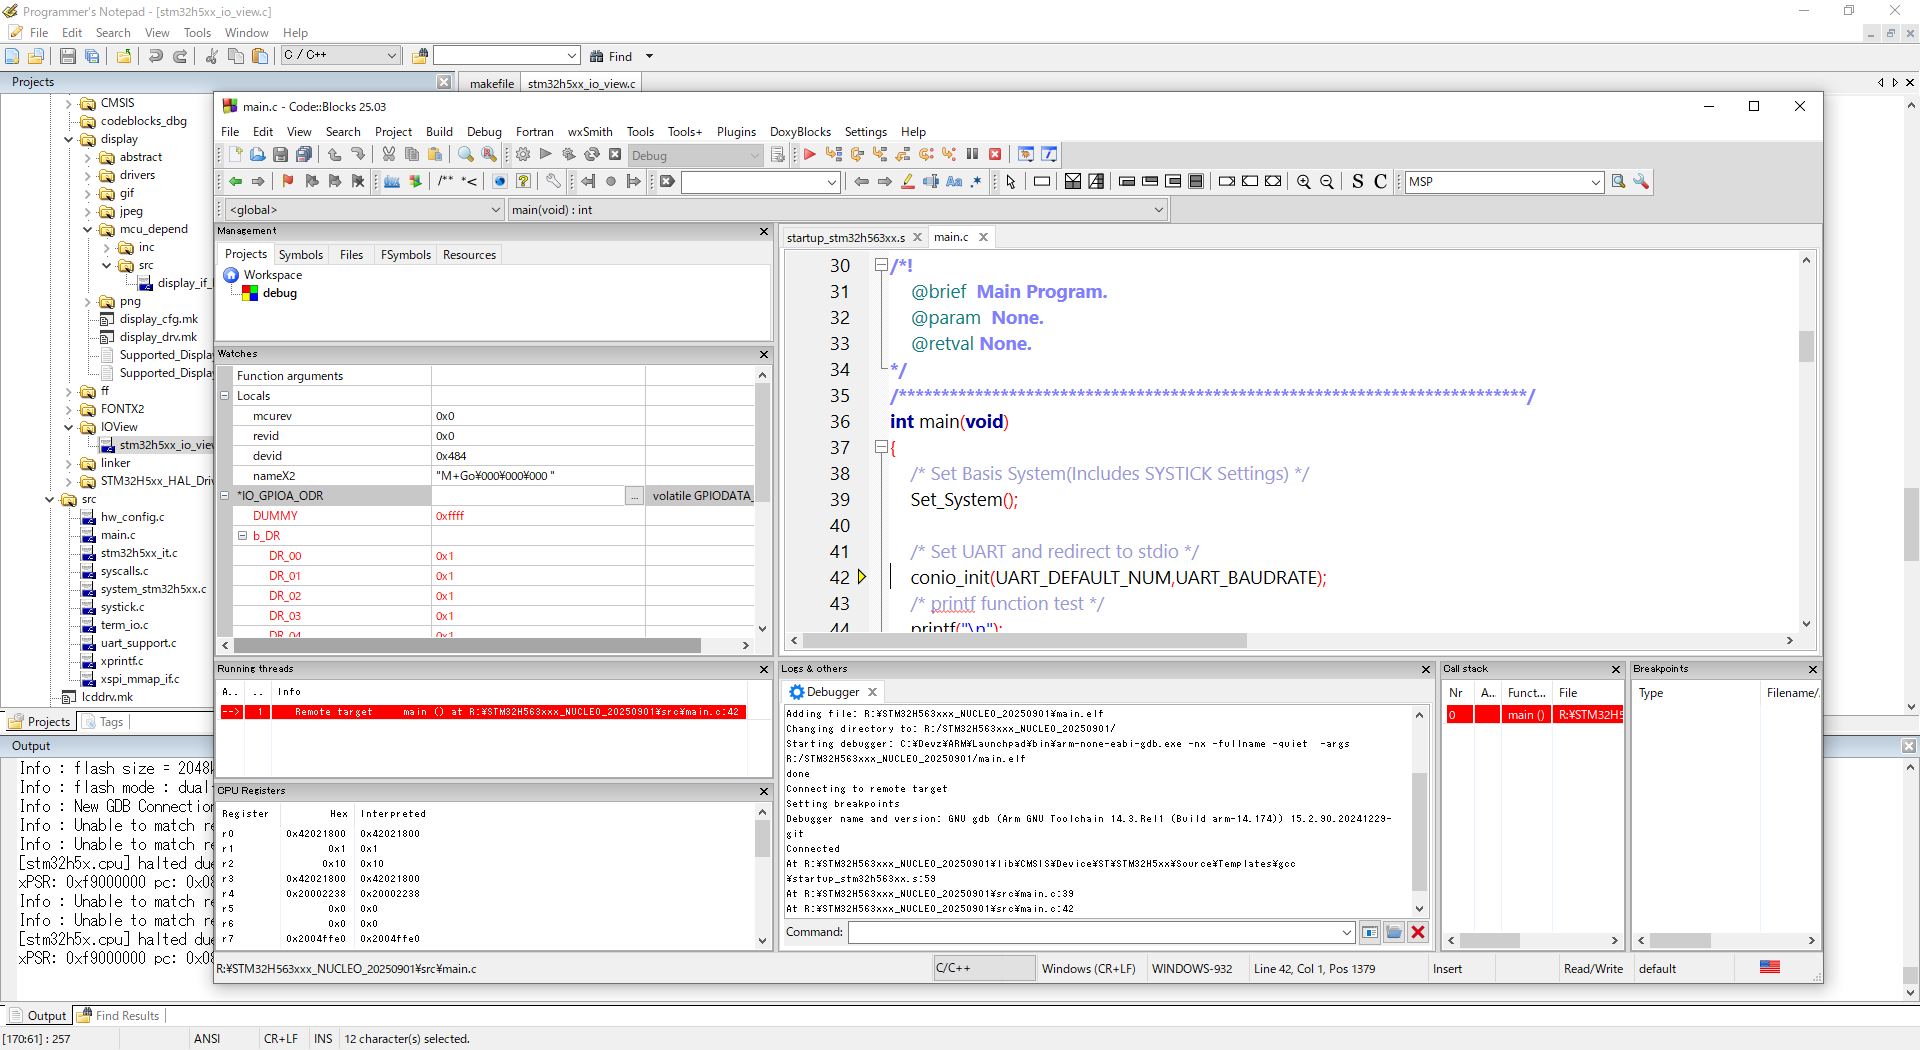
Task: Click the Debug/Continue red arrow icon
Action: (x=810, y=155)
